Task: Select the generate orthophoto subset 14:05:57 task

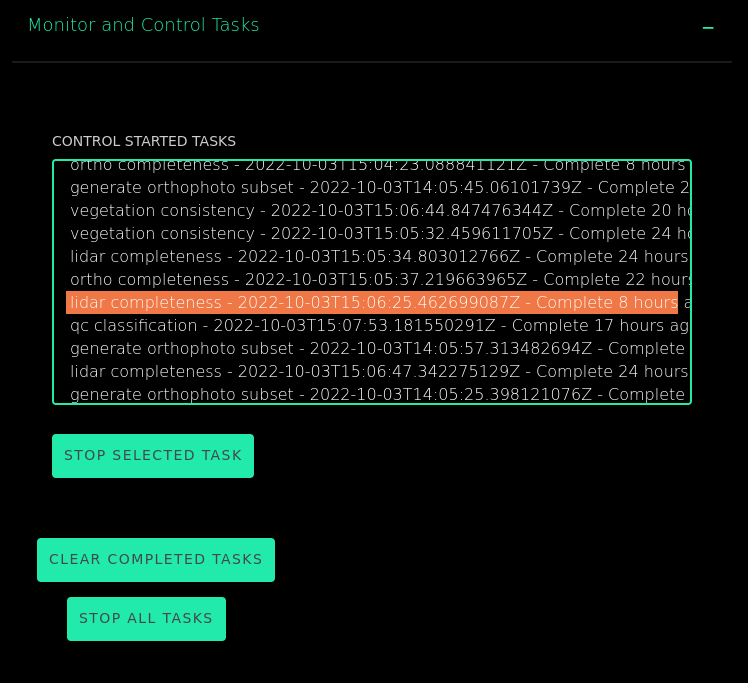Action: click(370, 349)
